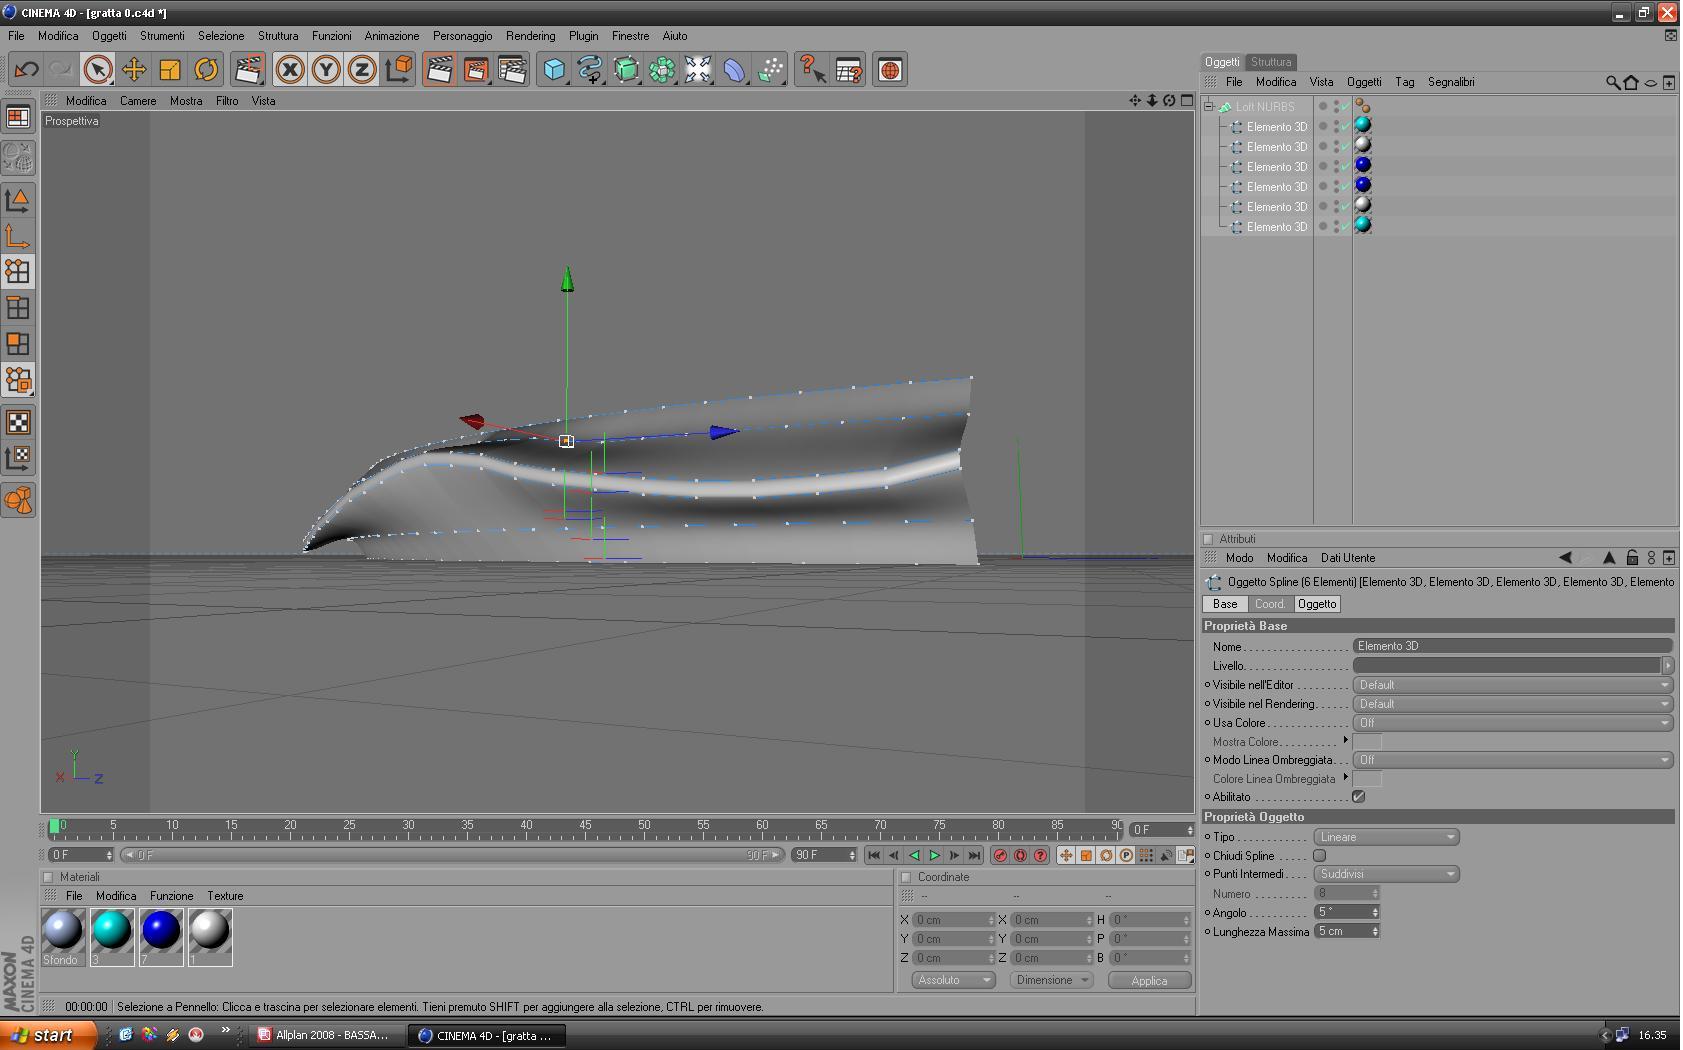Select the Rotate tool icon
Viewport: 1683px width, 1050px height.
point(206,69)
